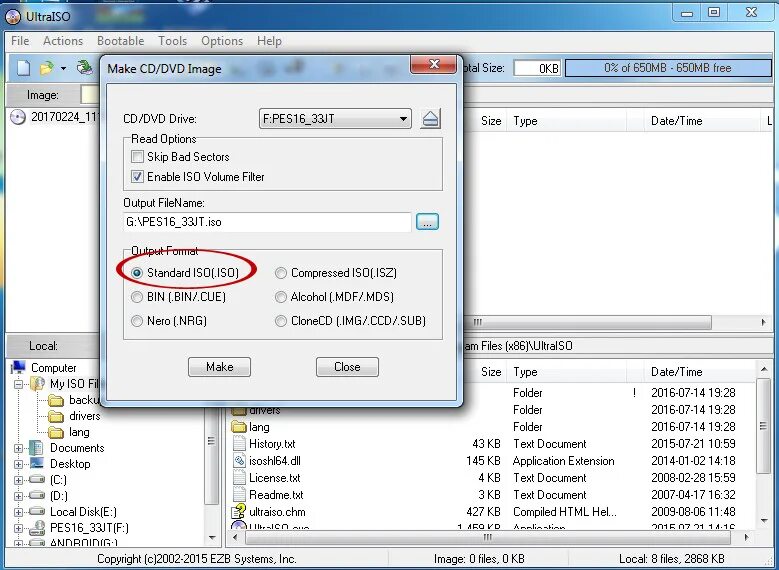Click the New file toolbar icon
Screen dimensions: 779x570
pos(23,68)
